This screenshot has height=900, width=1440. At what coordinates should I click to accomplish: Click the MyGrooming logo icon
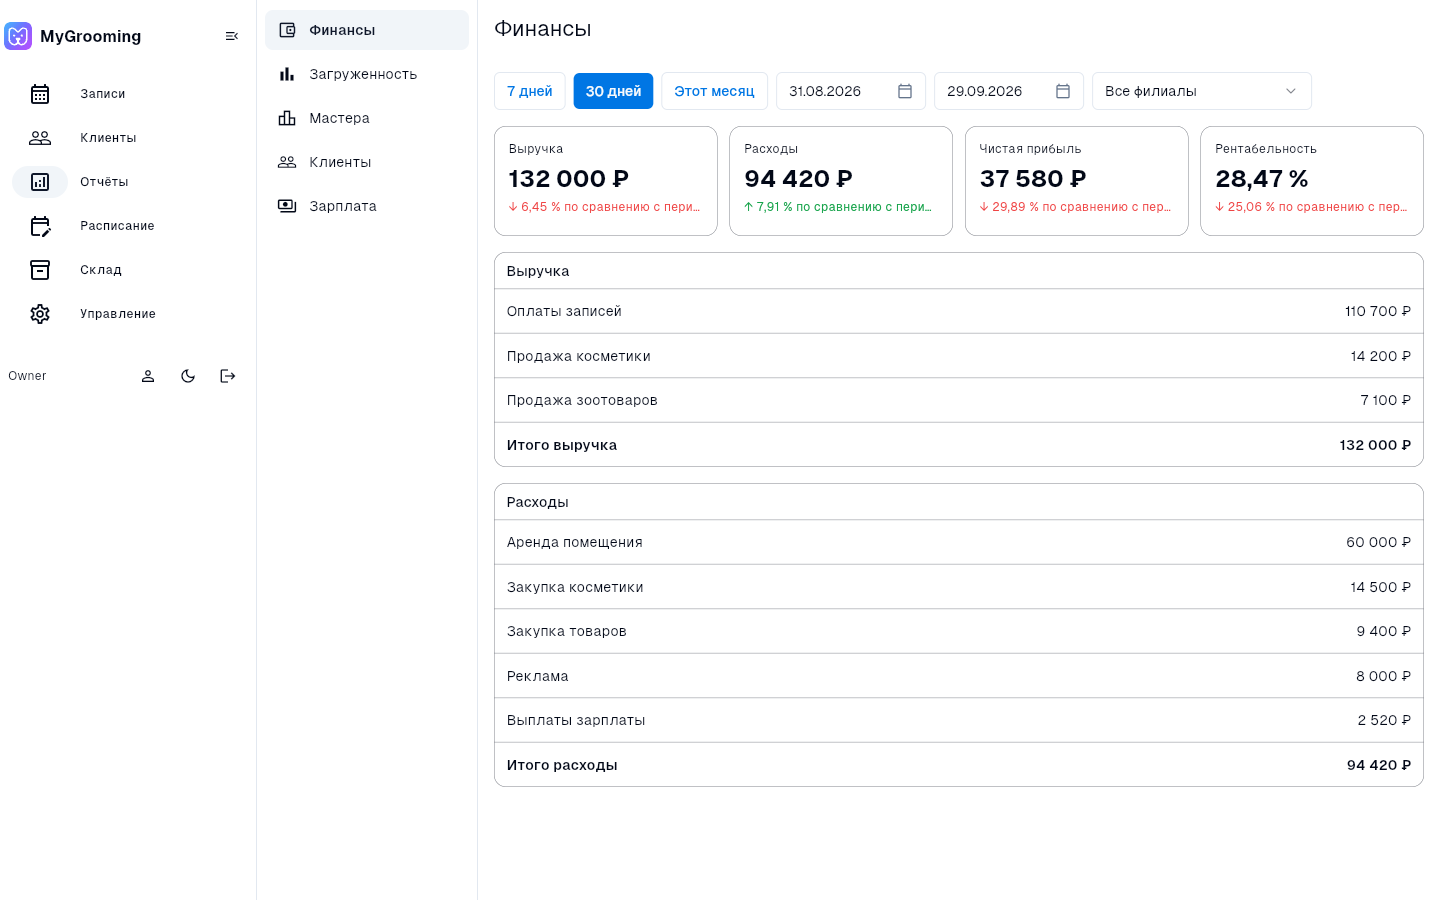point(18,36)
